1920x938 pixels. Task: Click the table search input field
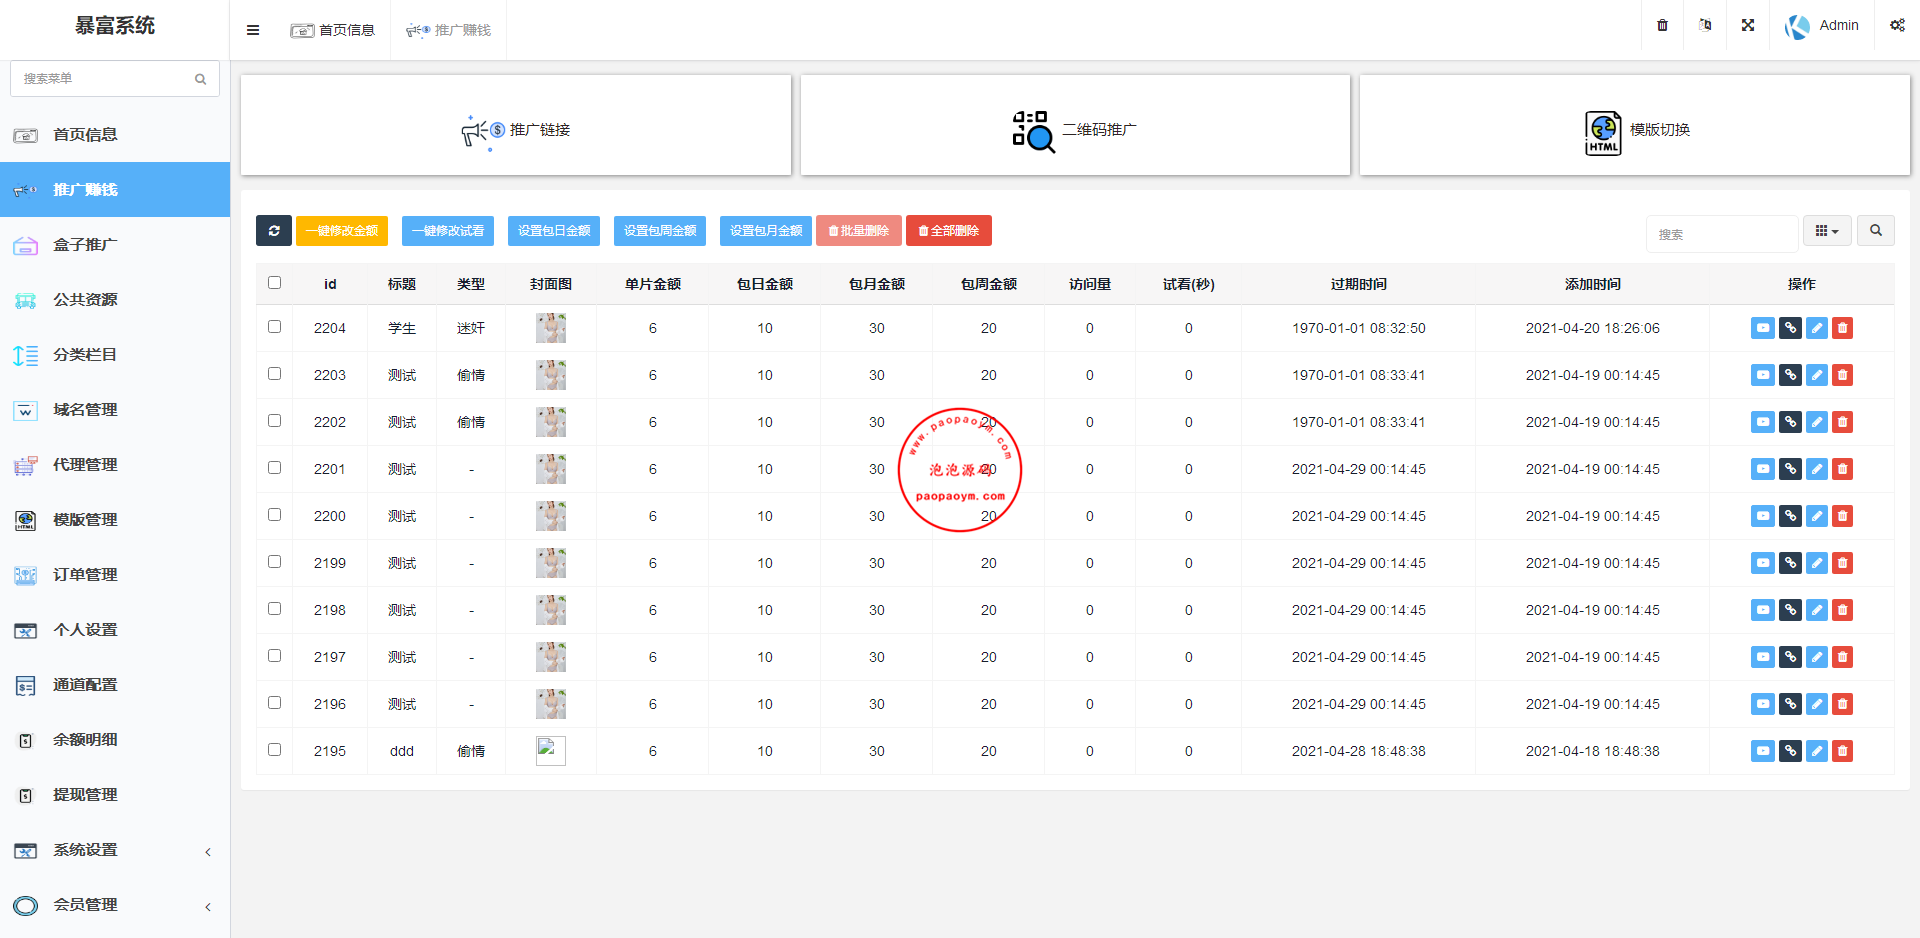point(1722,234)
